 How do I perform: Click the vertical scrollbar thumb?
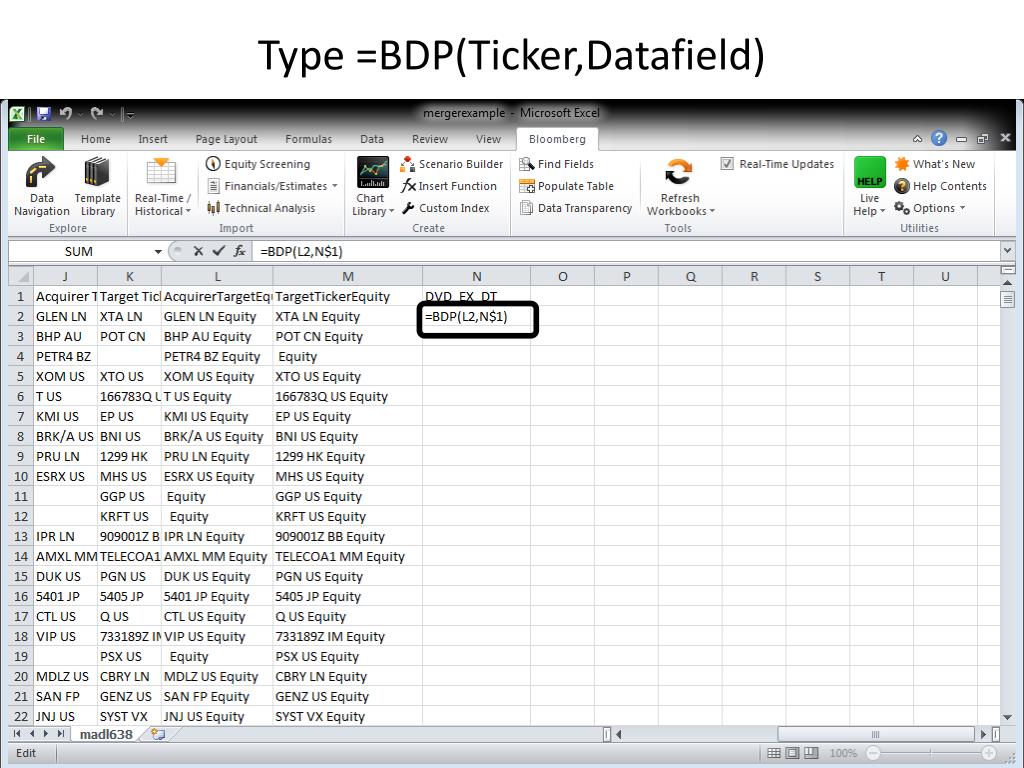(x=1007, y=298)
